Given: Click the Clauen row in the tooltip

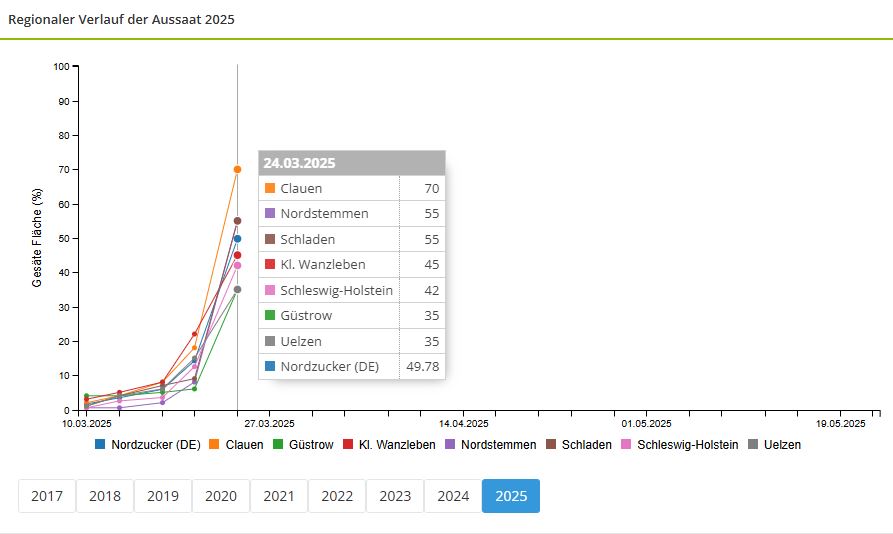Looking at the screenshot, I should (x=352, y=188).
